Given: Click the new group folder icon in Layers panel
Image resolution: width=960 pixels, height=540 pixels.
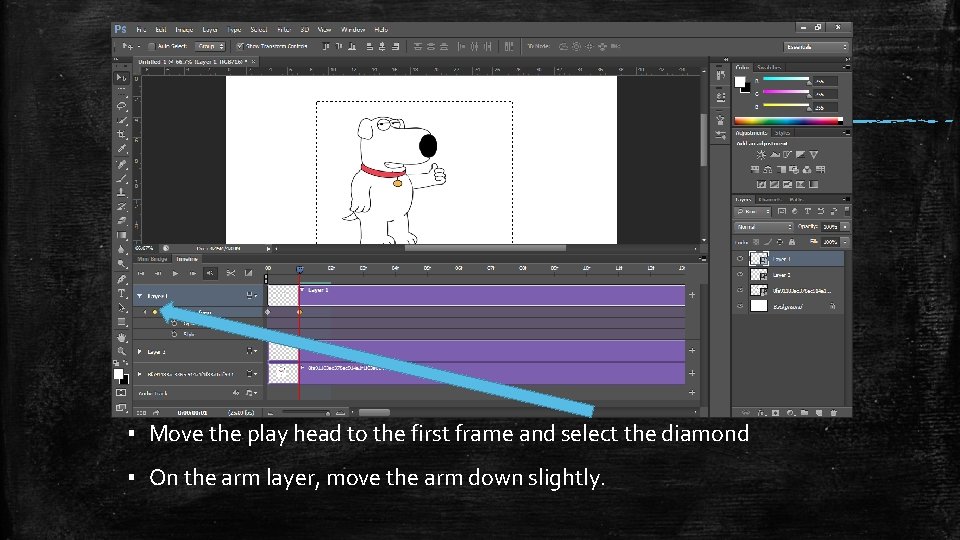Looking at the screenshot, I should coord(804,413).
